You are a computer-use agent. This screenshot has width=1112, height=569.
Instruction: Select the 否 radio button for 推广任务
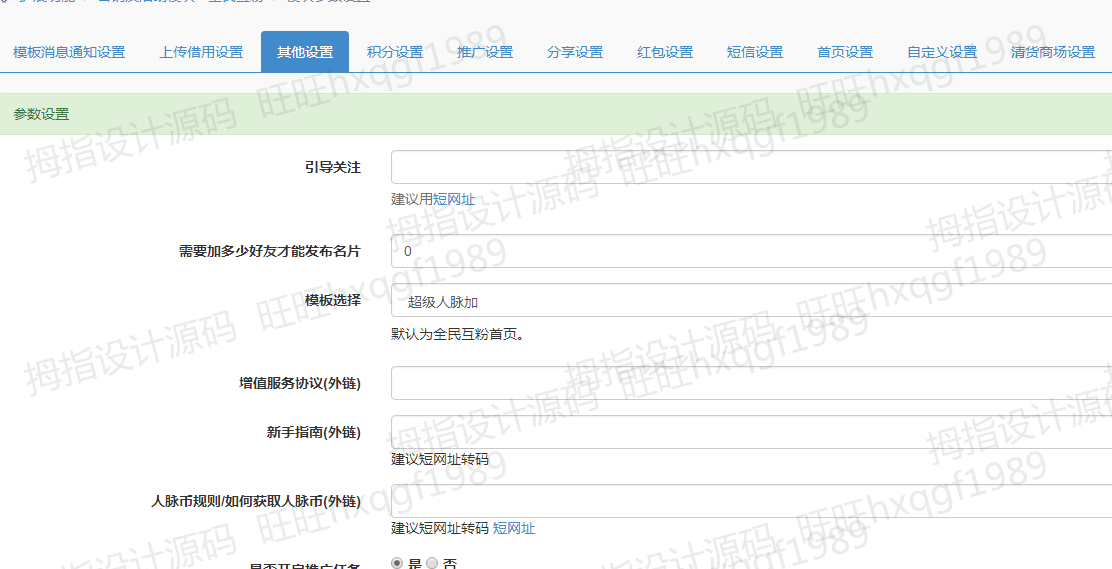432,563
